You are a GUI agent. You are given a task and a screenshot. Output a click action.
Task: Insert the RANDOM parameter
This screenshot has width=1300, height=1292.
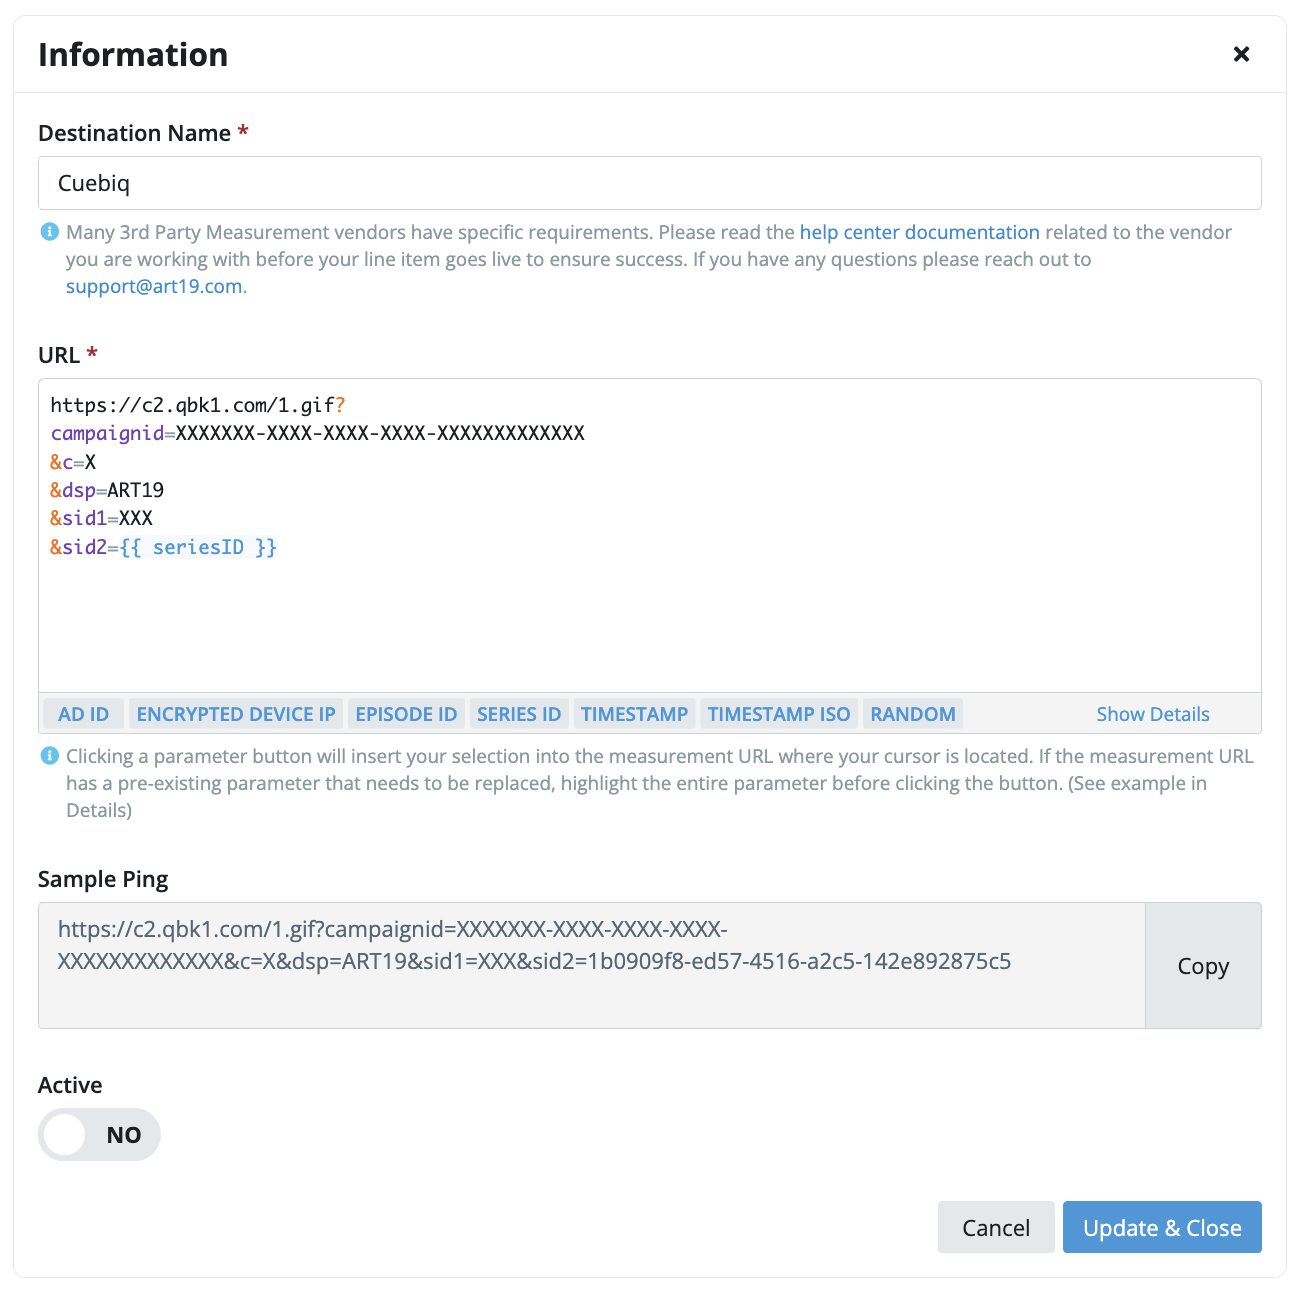click(913, 714)
